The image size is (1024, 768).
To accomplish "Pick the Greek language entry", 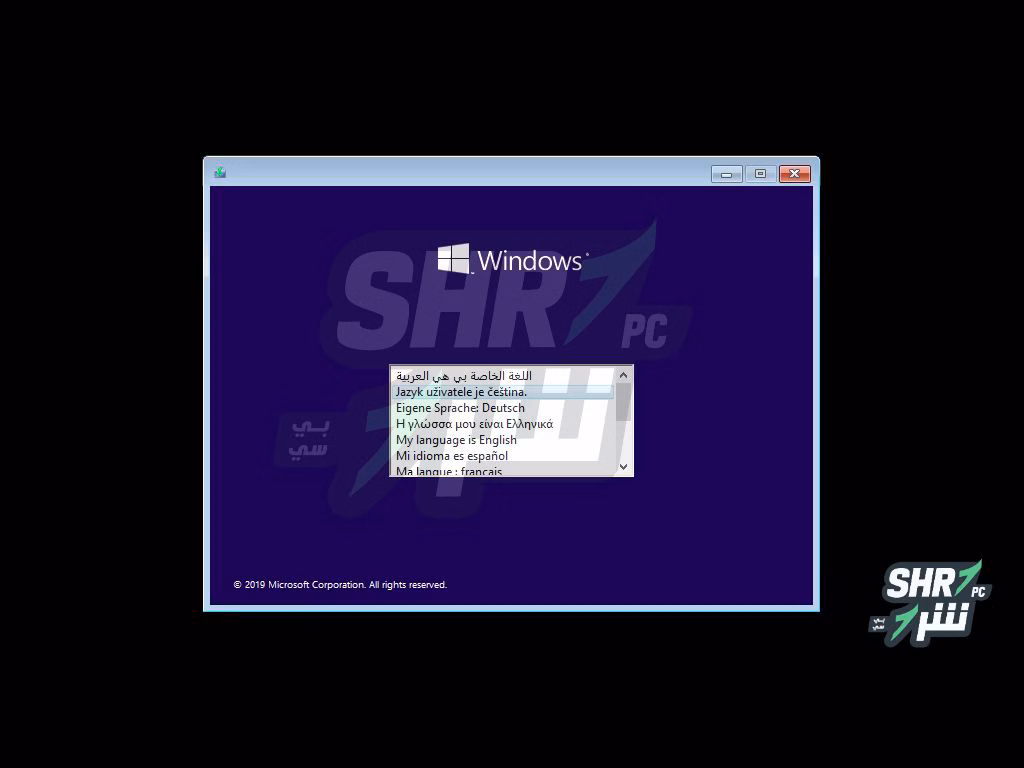I will point(503,424).
